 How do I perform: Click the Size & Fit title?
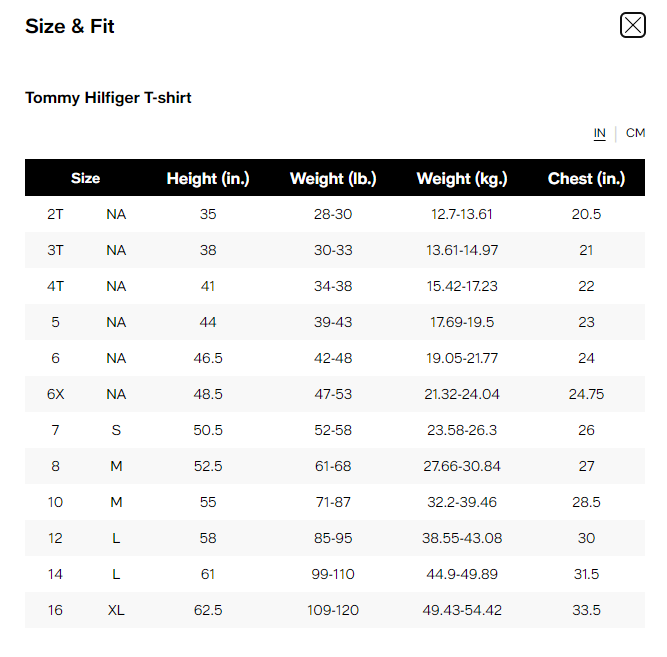70,26
